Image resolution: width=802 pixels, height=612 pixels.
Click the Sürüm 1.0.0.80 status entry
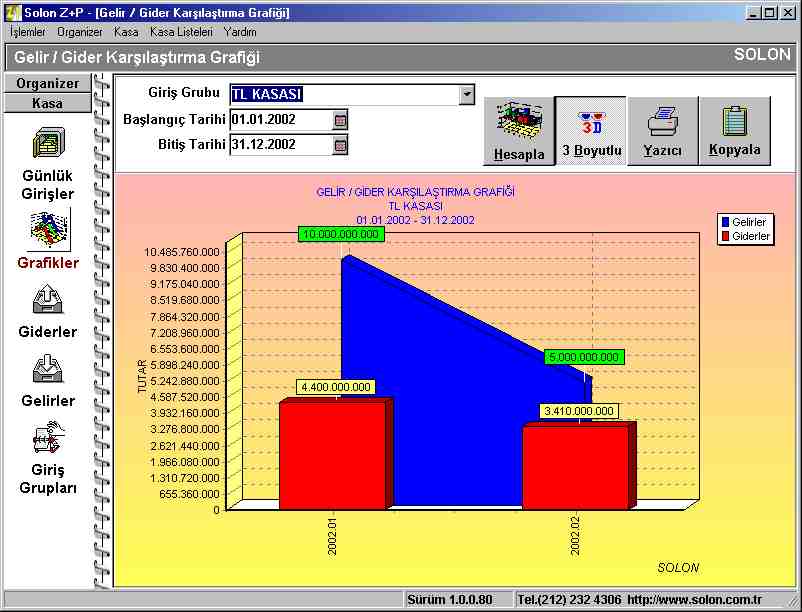pos(450,599)
